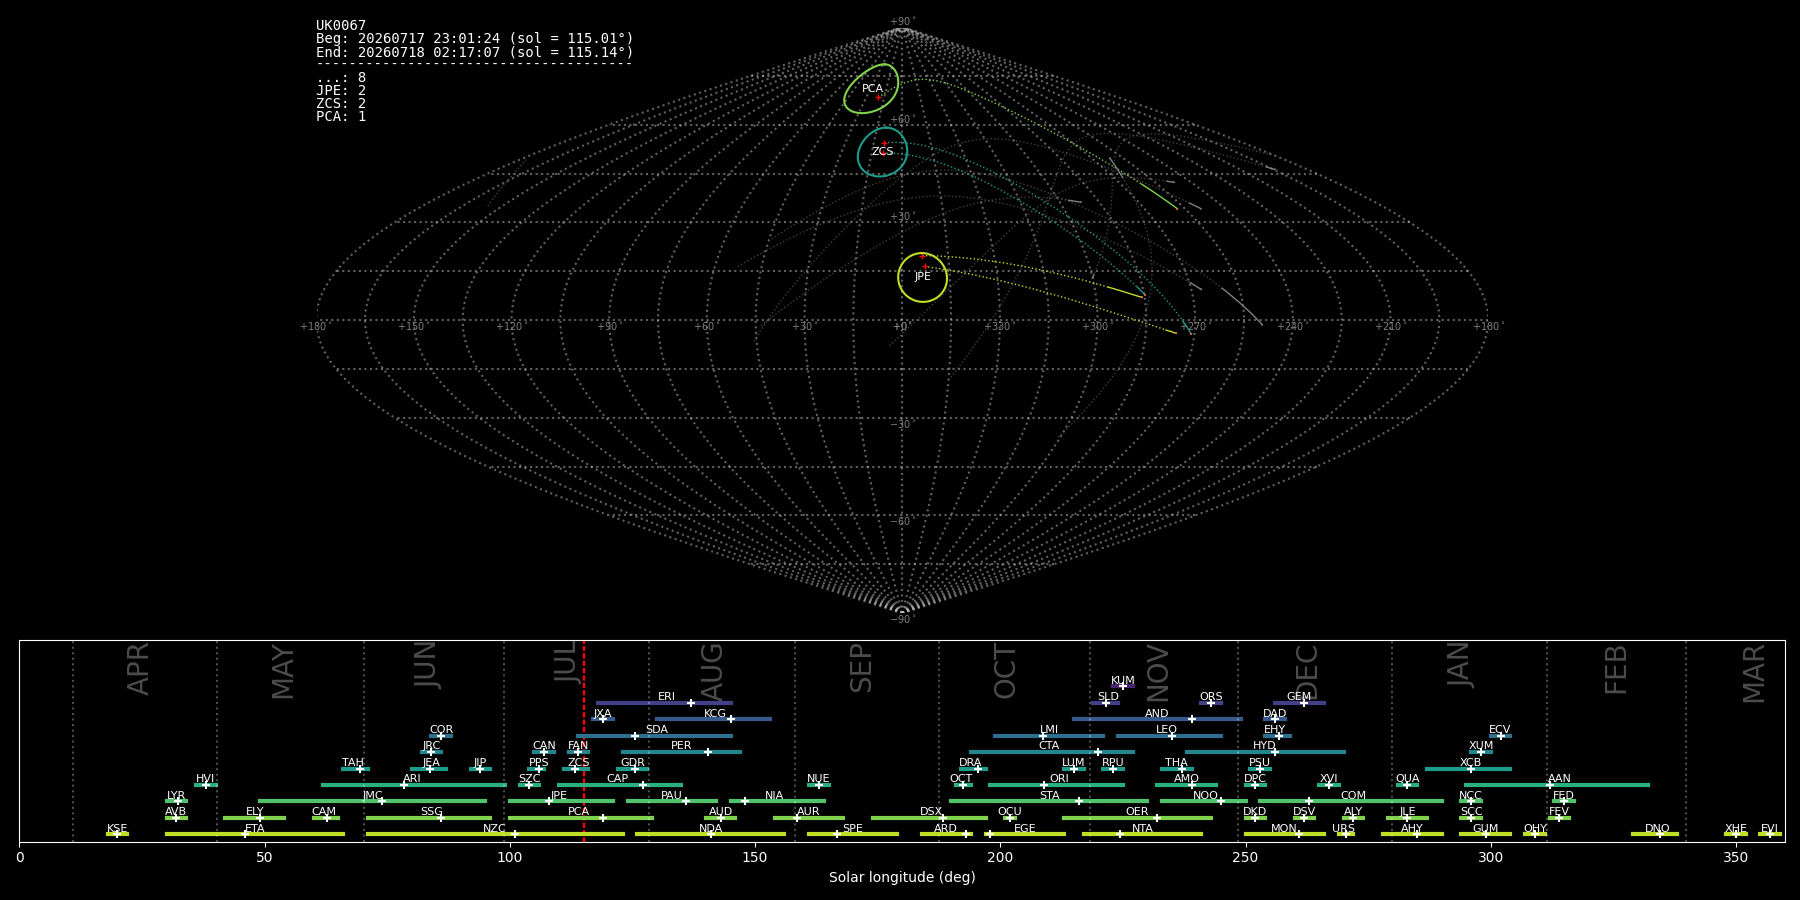
Task: Click the ORI shower label in timeline
Action: (1059, 779)
